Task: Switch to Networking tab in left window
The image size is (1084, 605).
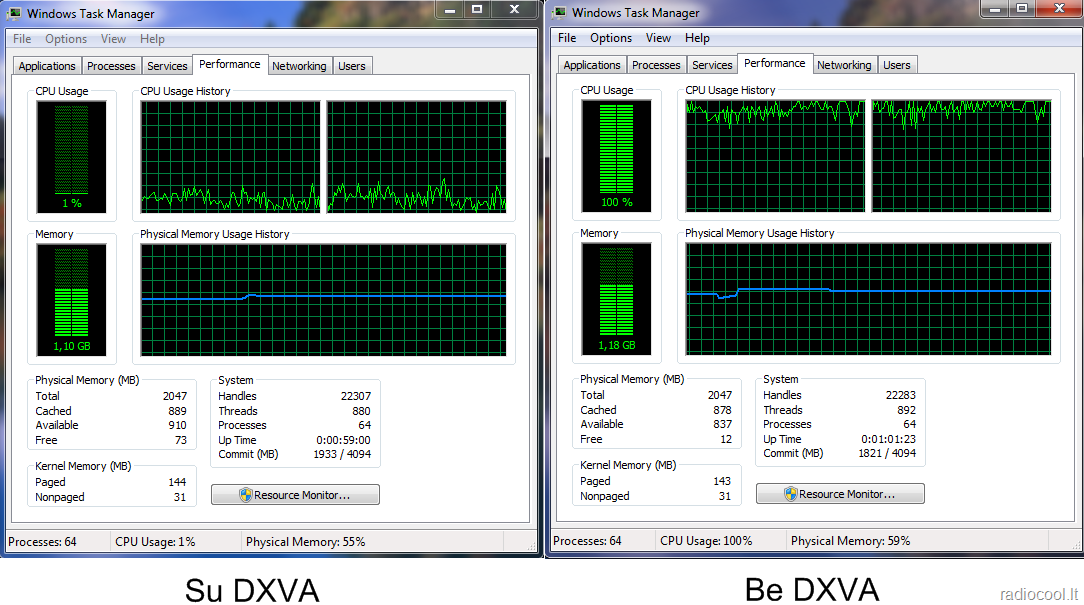Action: (299, 66)
